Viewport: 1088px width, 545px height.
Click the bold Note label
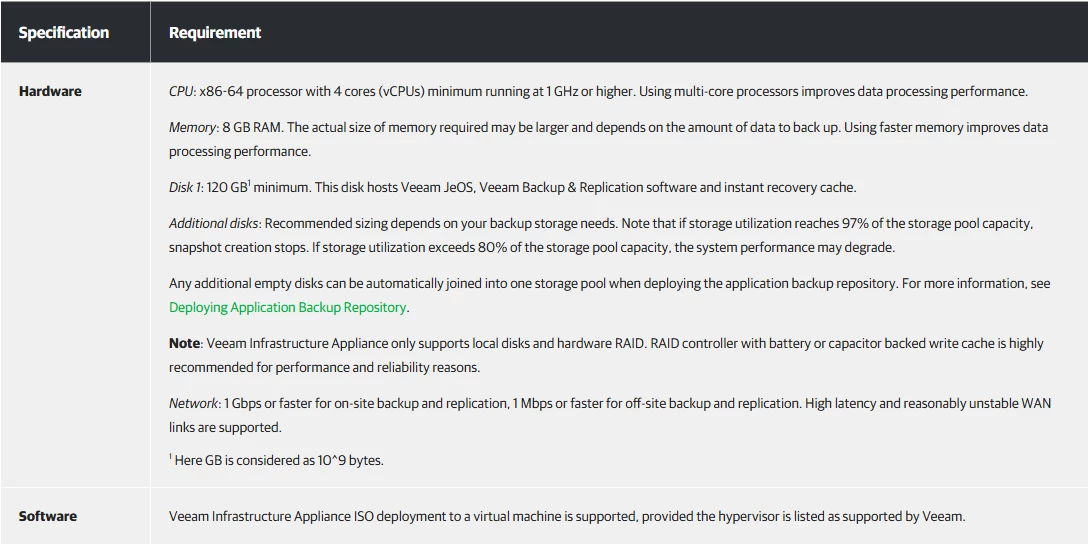click(x=185, y=344)
